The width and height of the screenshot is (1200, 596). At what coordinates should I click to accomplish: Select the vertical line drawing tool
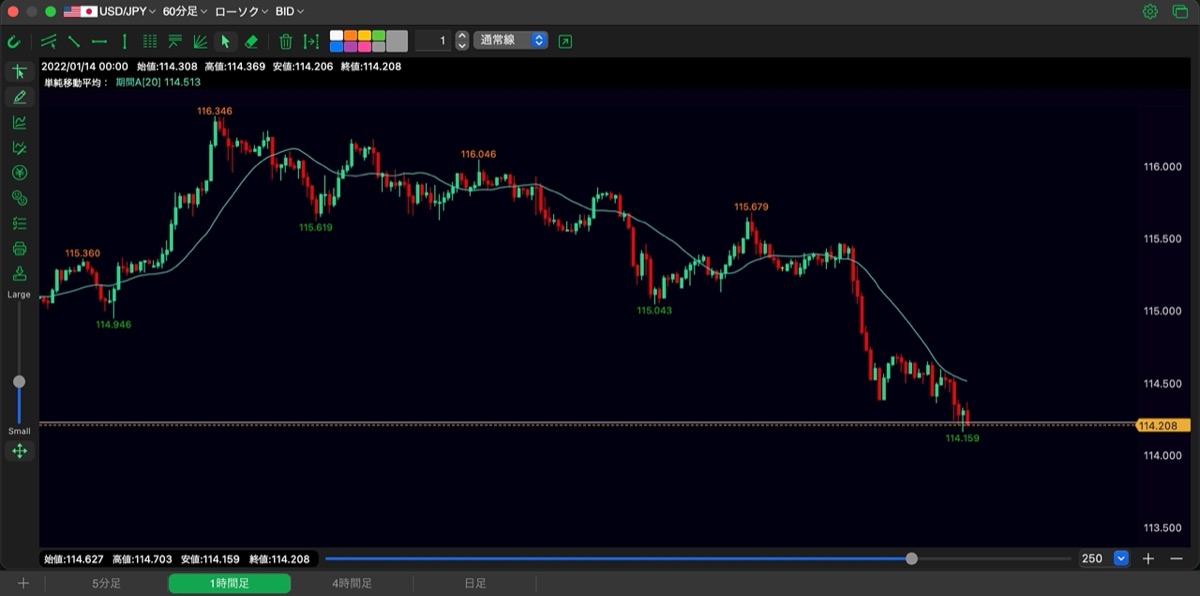coord(124,42)
